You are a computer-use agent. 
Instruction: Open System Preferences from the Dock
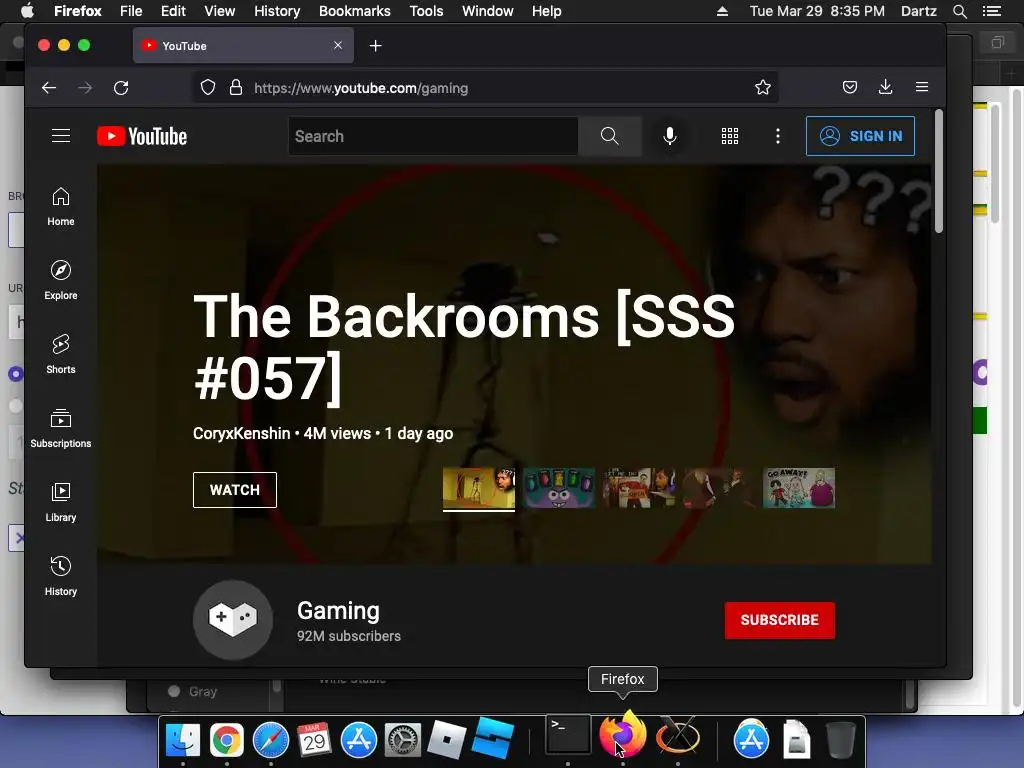coord(402,740)
